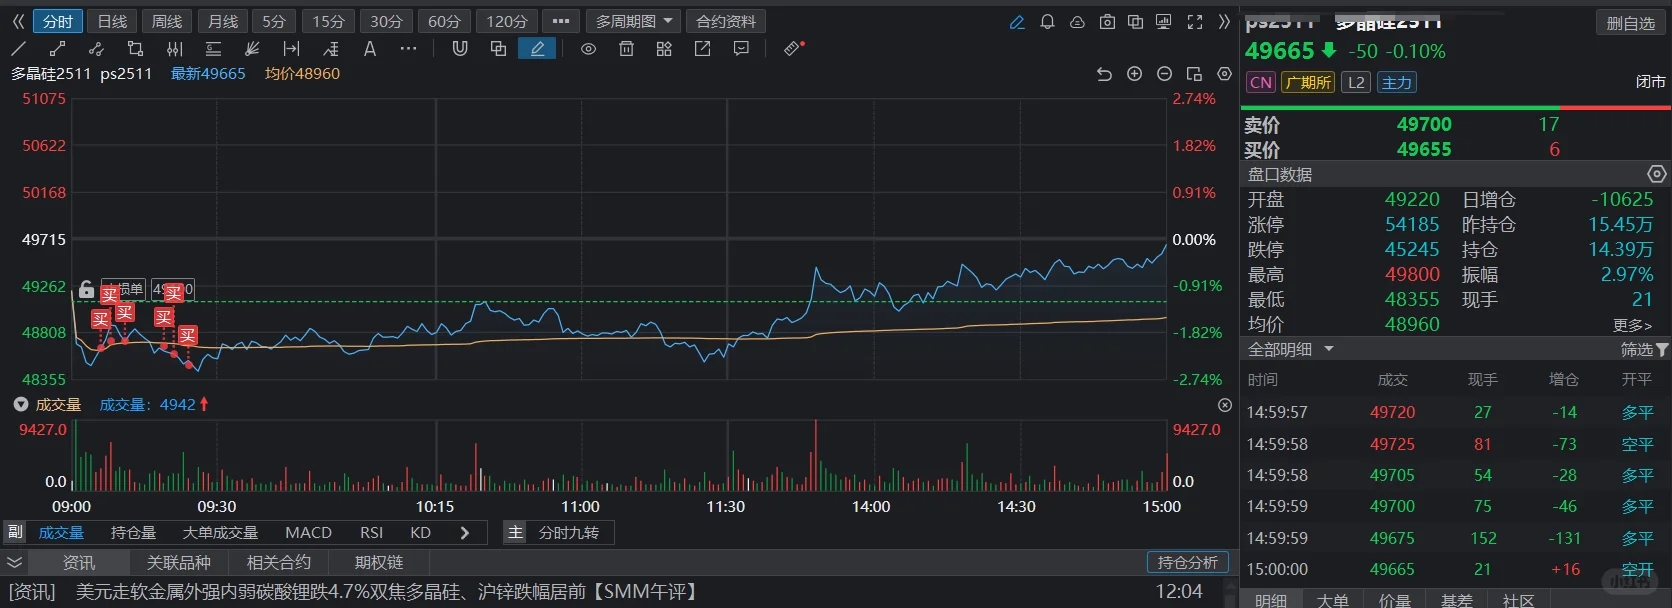1672x608 pixels.
Task: Open the drawing tools grid manager
Action: [x=664, y=48]
